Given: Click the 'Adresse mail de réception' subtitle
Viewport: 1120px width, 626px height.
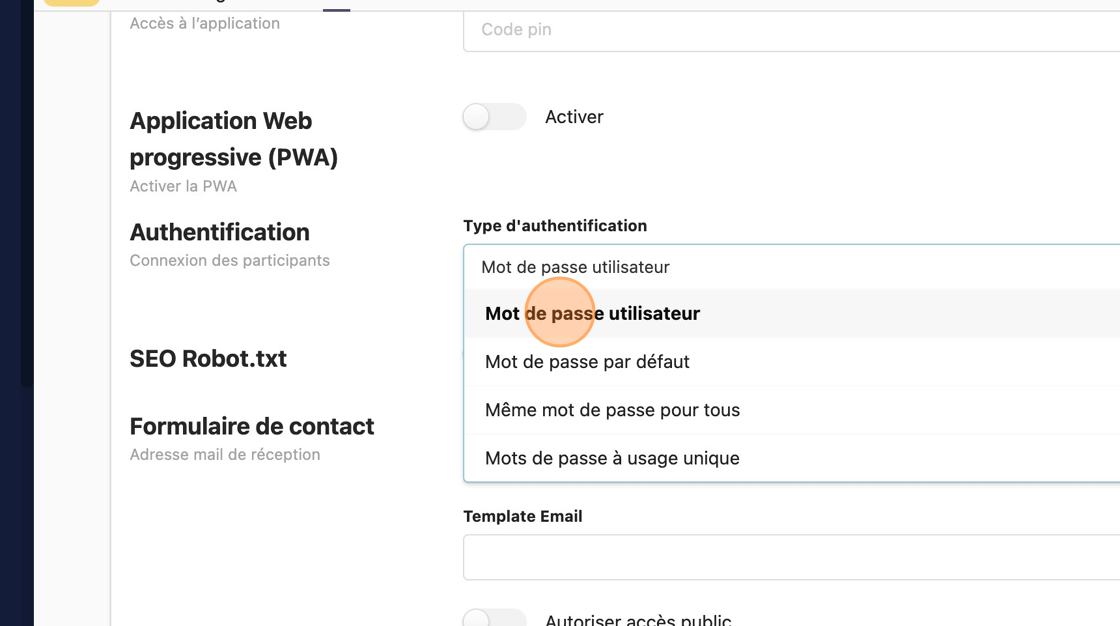Looking at the screenshot, I should [x=225, y=454].
